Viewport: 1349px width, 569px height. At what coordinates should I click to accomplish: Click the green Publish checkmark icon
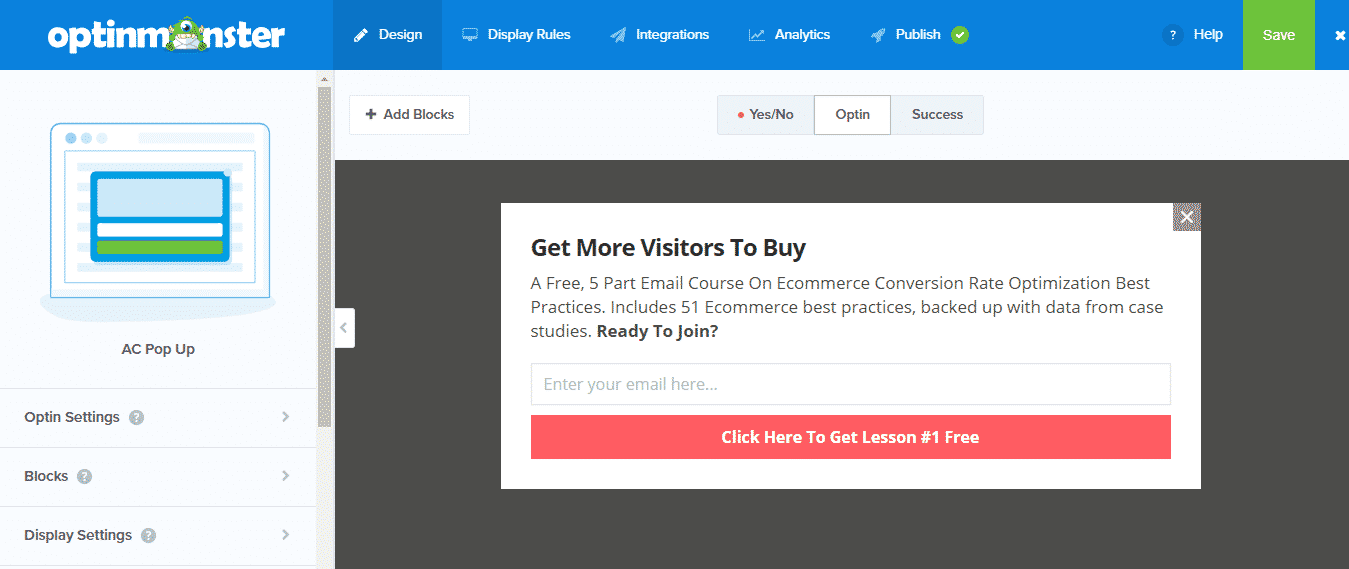960,35
